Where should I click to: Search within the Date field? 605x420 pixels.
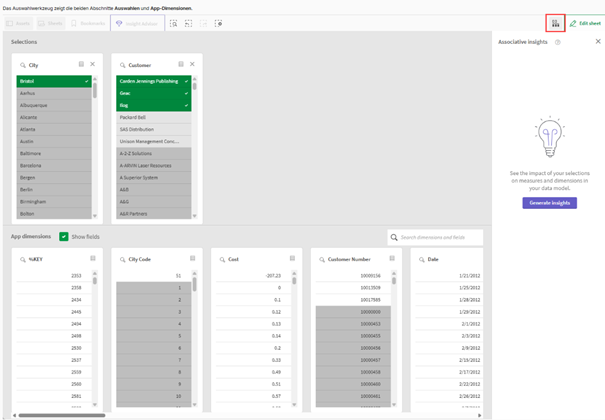(x=422, y=260)
